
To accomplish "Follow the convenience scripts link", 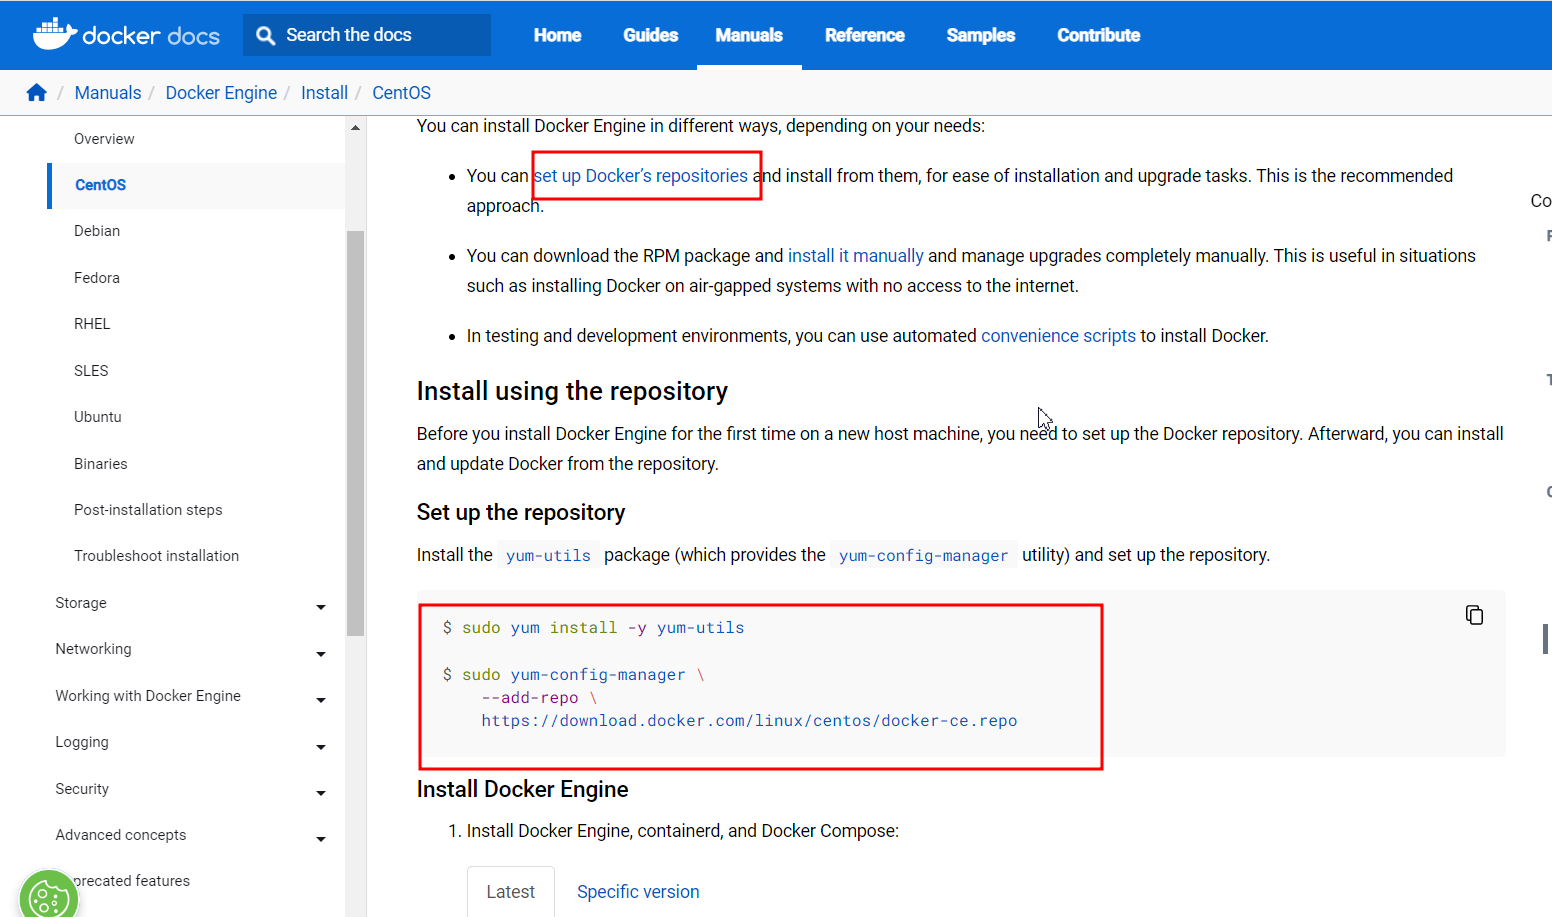I will (1058, 336).
